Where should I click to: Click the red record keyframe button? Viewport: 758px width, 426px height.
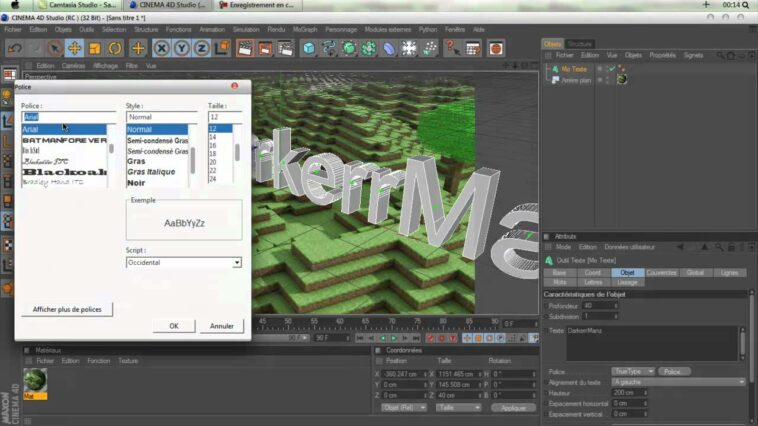click(x=430, y=338)
